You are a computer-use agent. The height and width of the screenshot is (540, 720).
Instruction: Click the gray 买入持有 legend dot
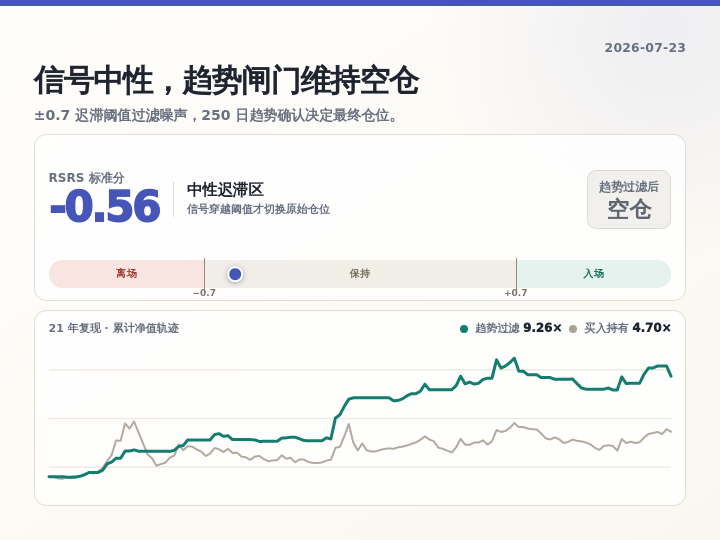click(x=573, y=329)
